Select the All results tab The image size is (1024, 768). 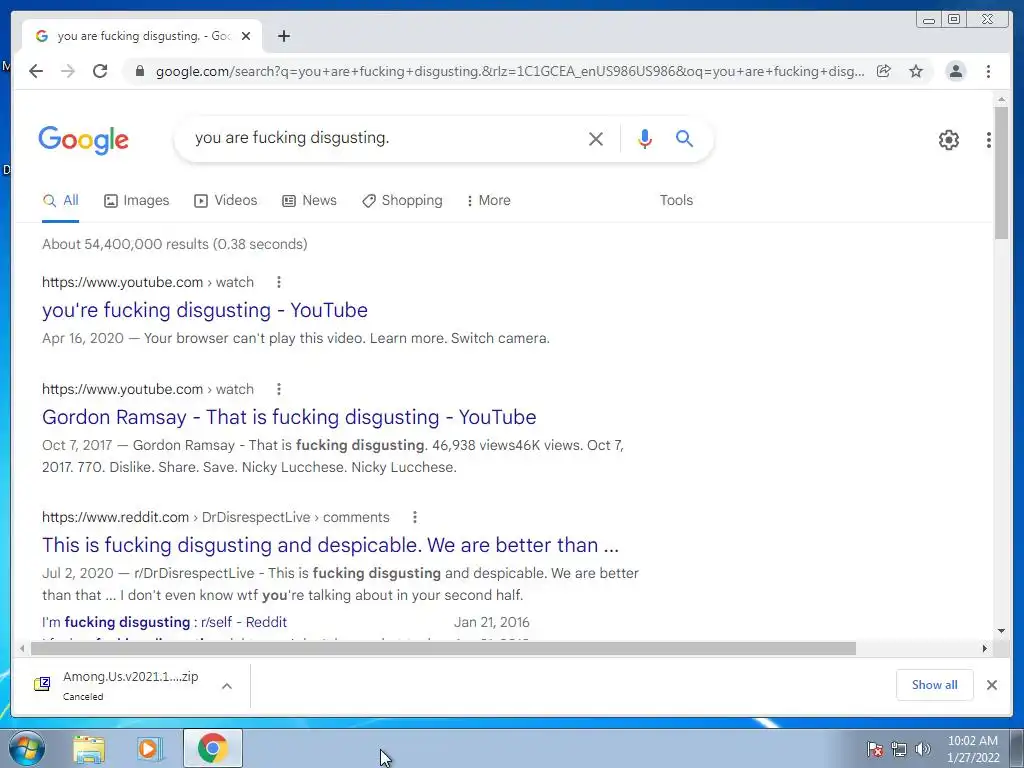pos(61,200)
